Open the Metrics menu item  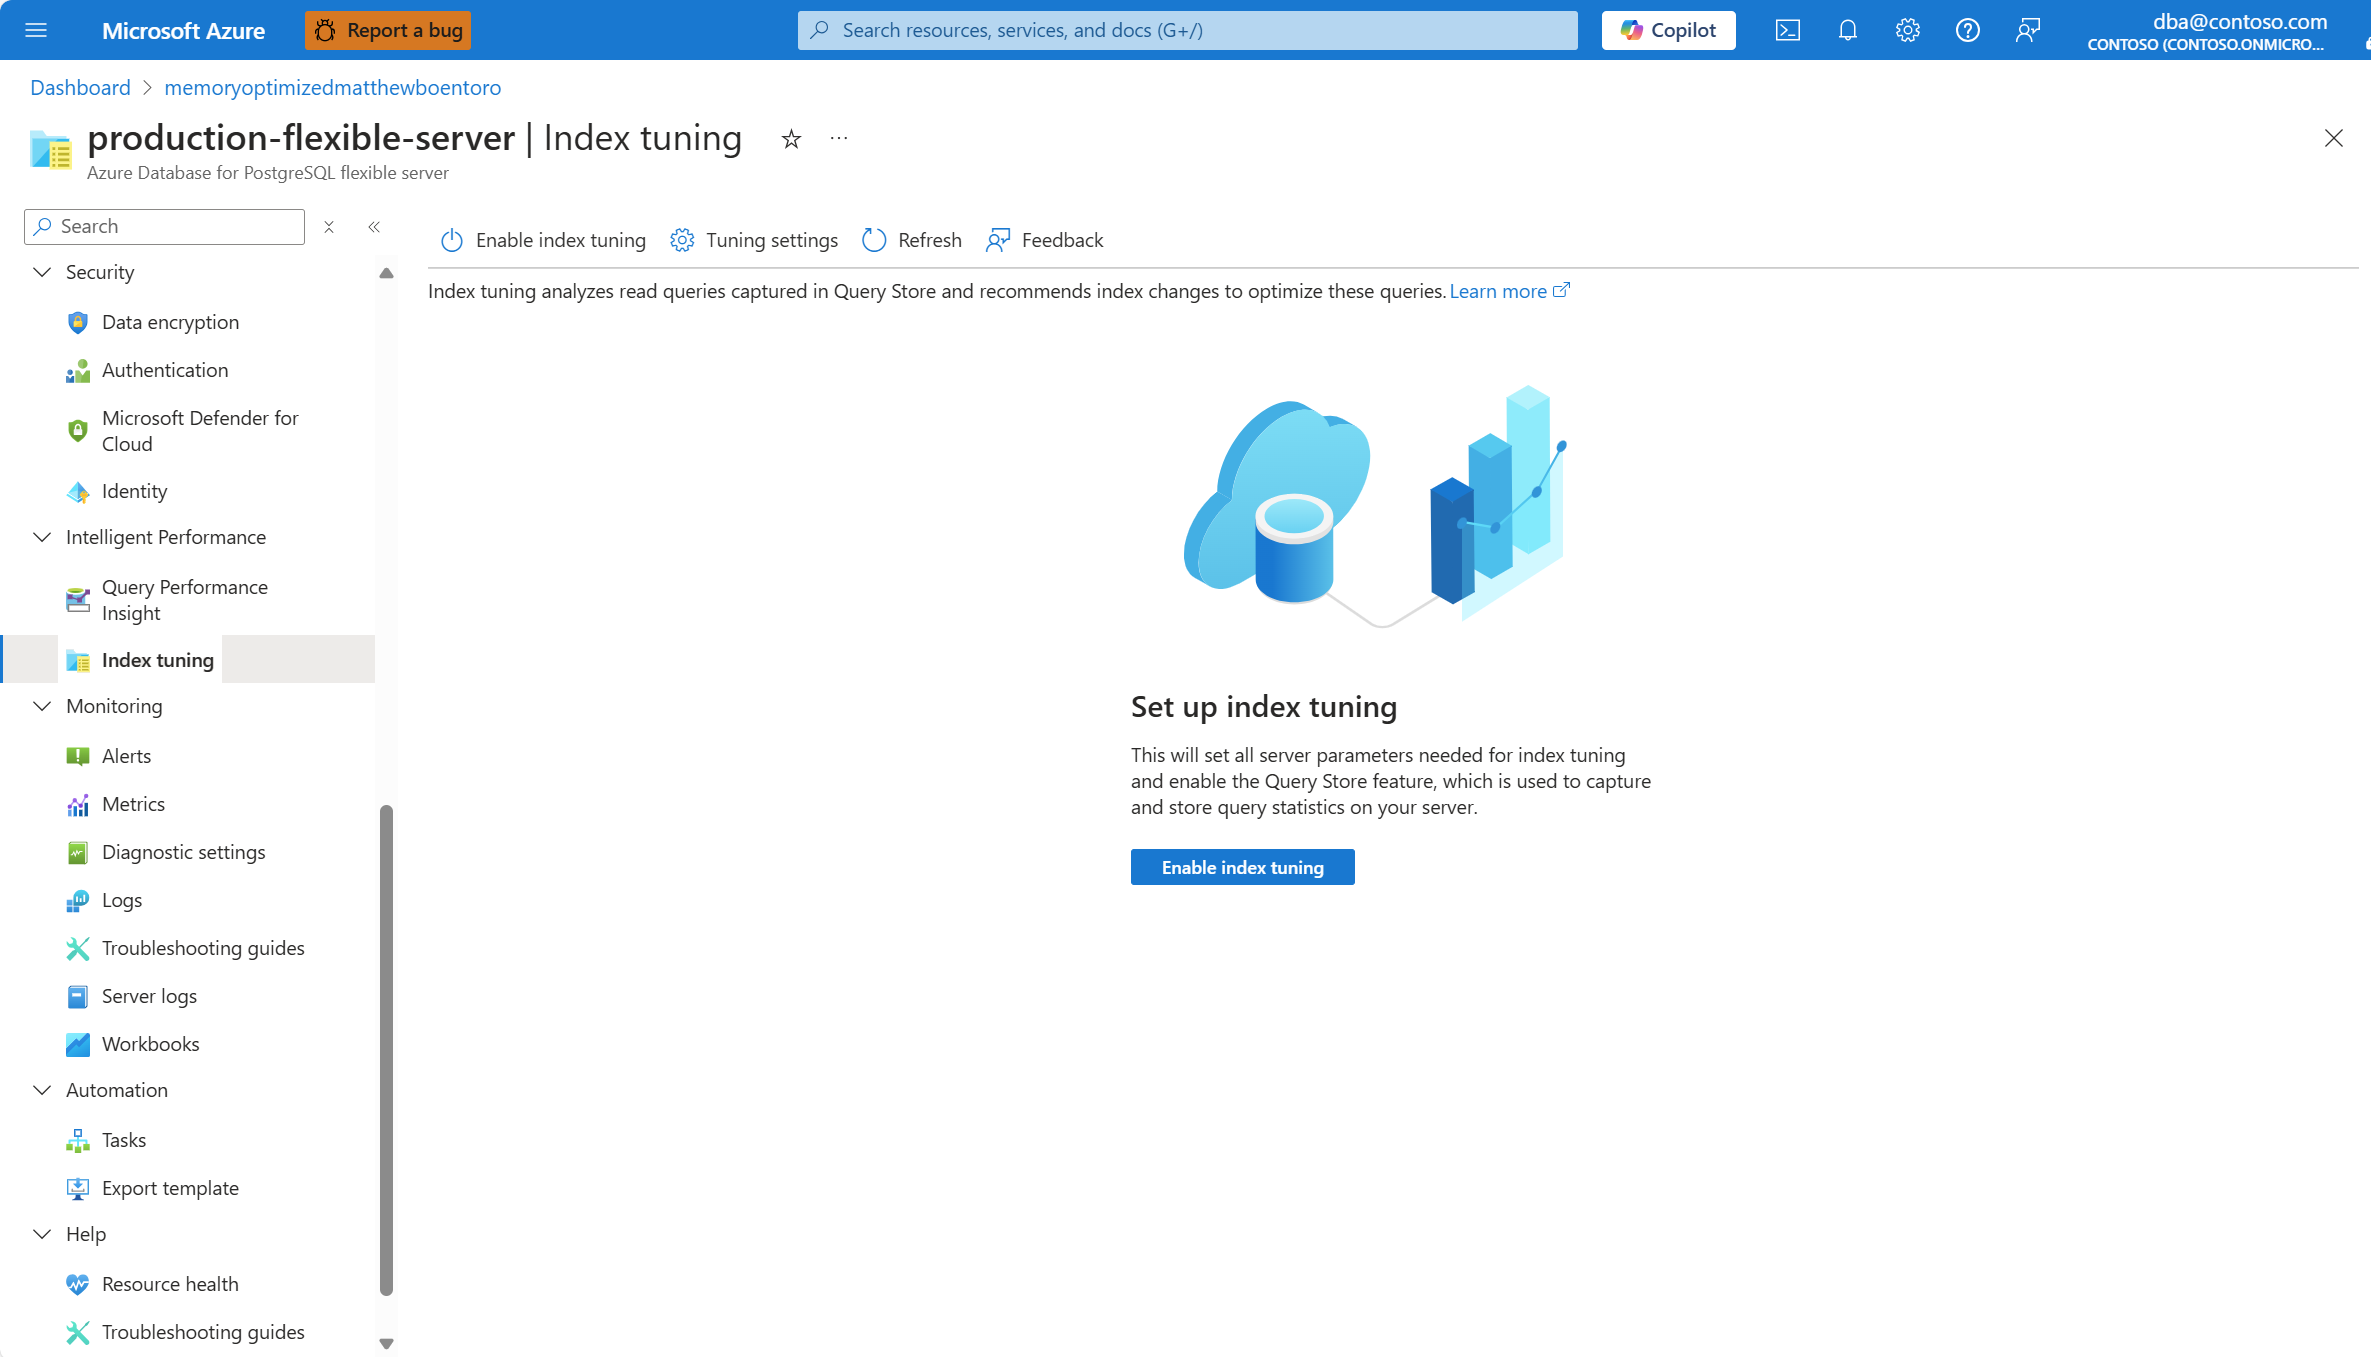[133, 804]
